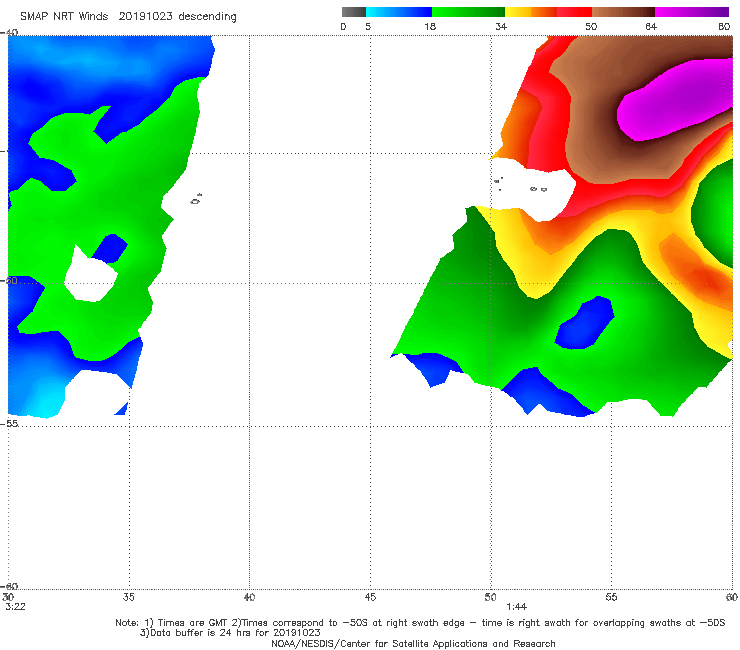Click the magenta hurricane-force wind region on the map
The width and height of the screenshot is (740, 650).
point(675,101)
